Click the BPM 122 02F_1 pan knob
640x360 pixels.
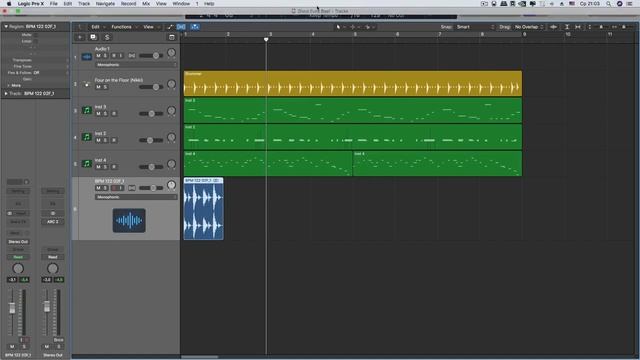tap(171, 185)
